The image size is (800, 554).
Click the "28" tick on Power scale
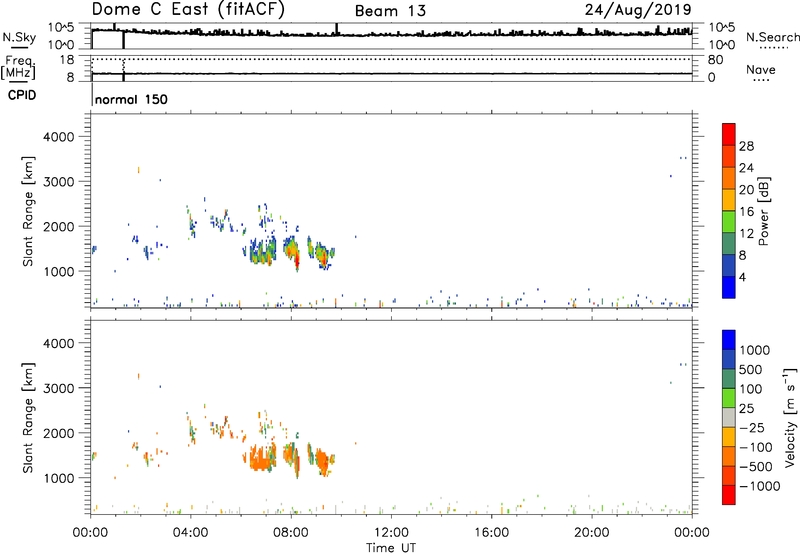coord(746,146)
